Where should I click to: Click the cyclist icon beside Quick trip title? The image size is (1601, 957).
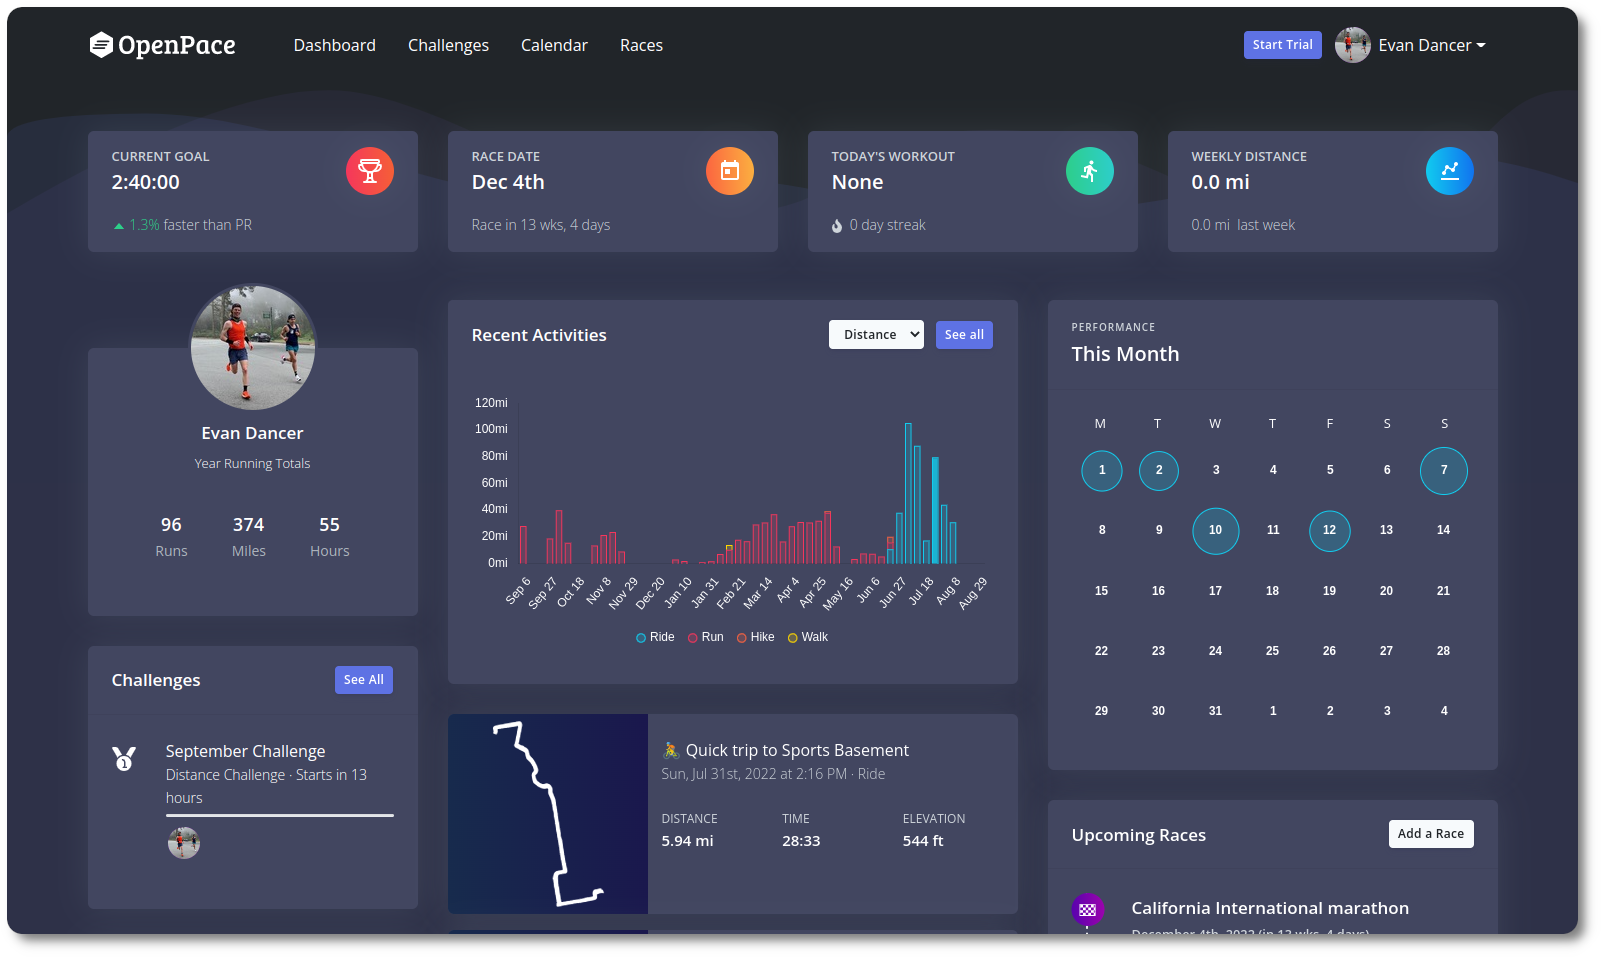point(671,750)
